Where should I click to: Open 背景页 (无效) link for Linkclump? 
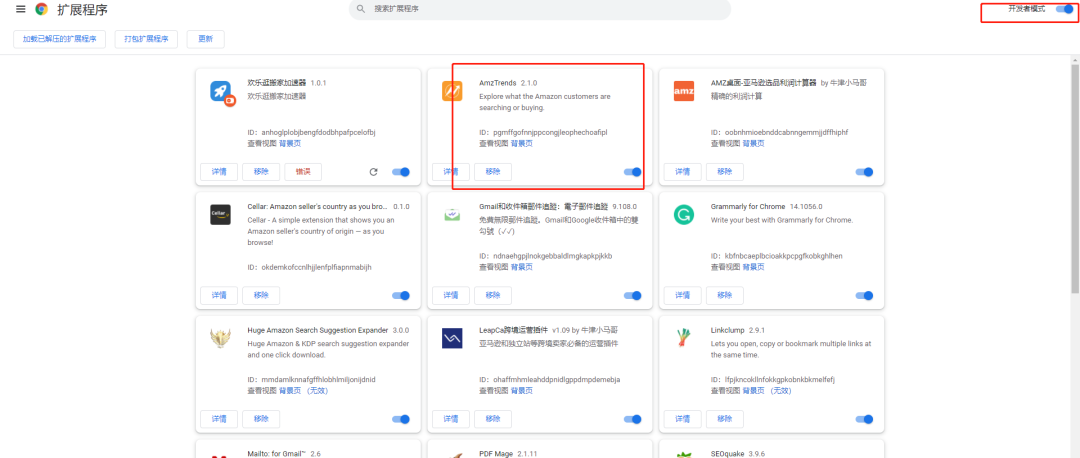coord(767,391)
